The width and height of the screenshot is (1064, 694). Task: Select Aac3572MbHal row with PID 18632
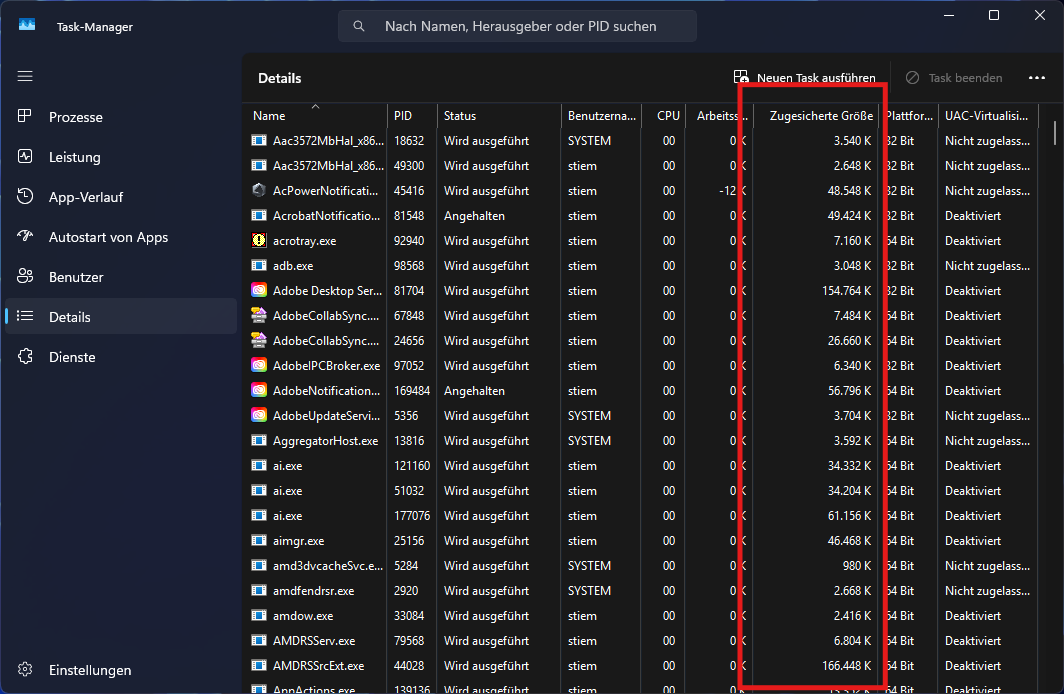click(641, 140)
